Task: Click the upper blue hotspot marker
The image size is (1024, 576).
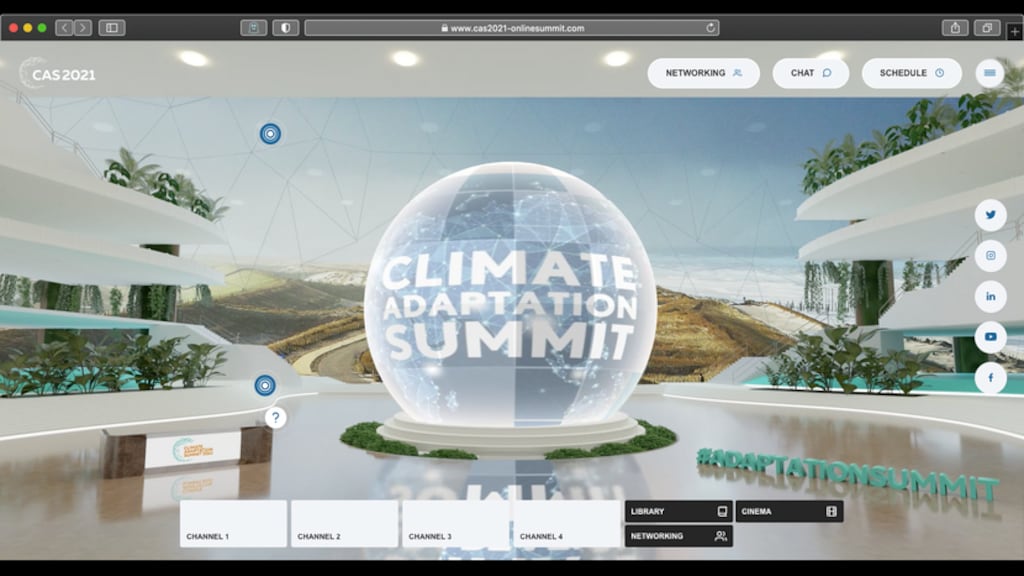Action: pyautogui.click(x=270, y=133)
